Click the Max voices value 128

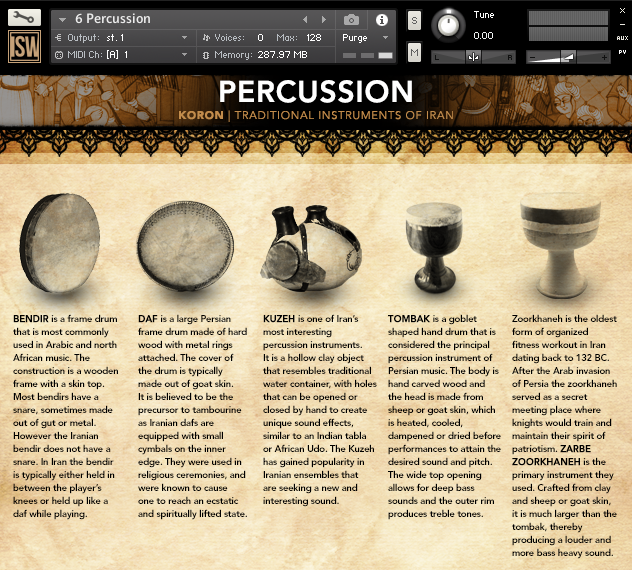[314, 38]
